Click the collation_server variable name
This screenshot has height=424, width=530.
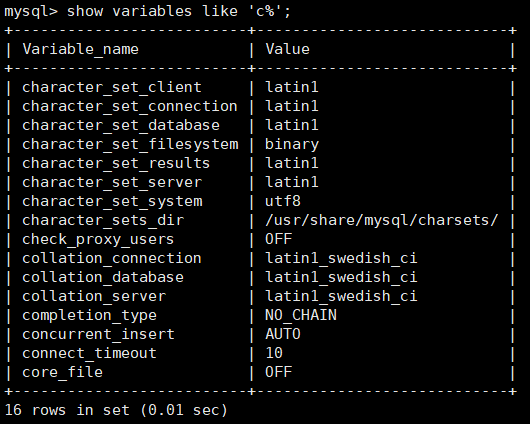[94, 296]
